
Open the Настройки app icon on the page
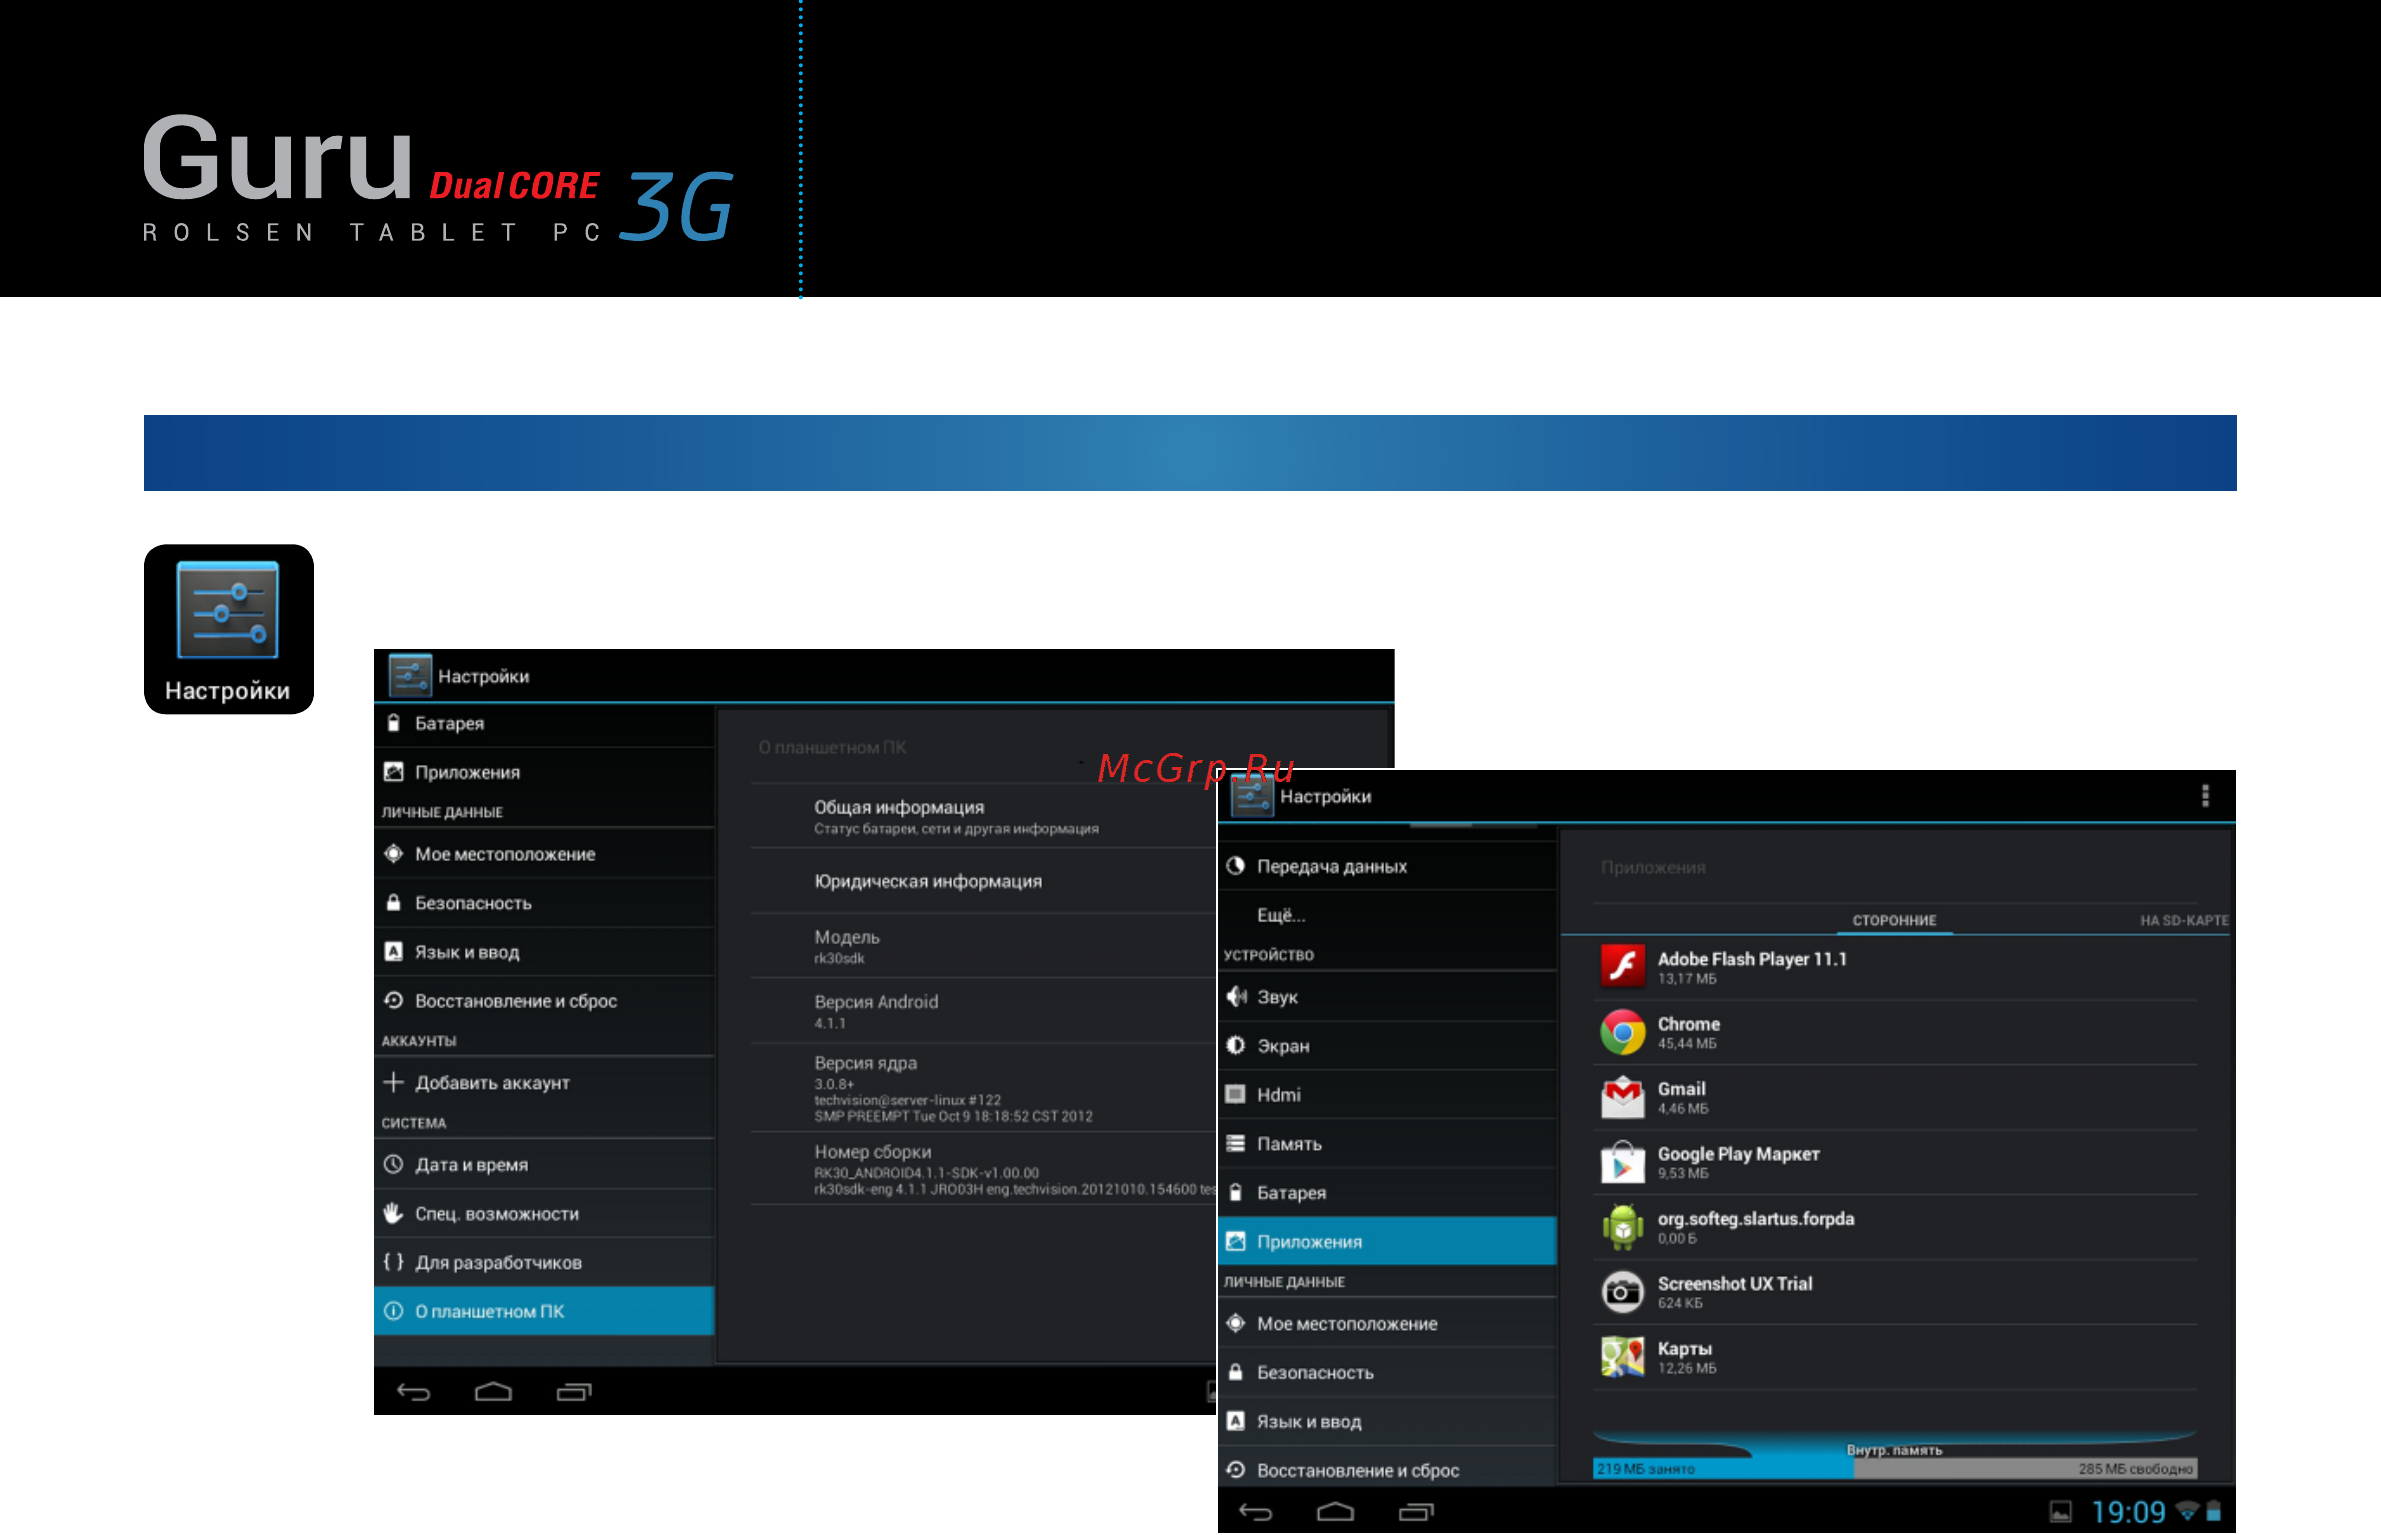pos(228,629)
